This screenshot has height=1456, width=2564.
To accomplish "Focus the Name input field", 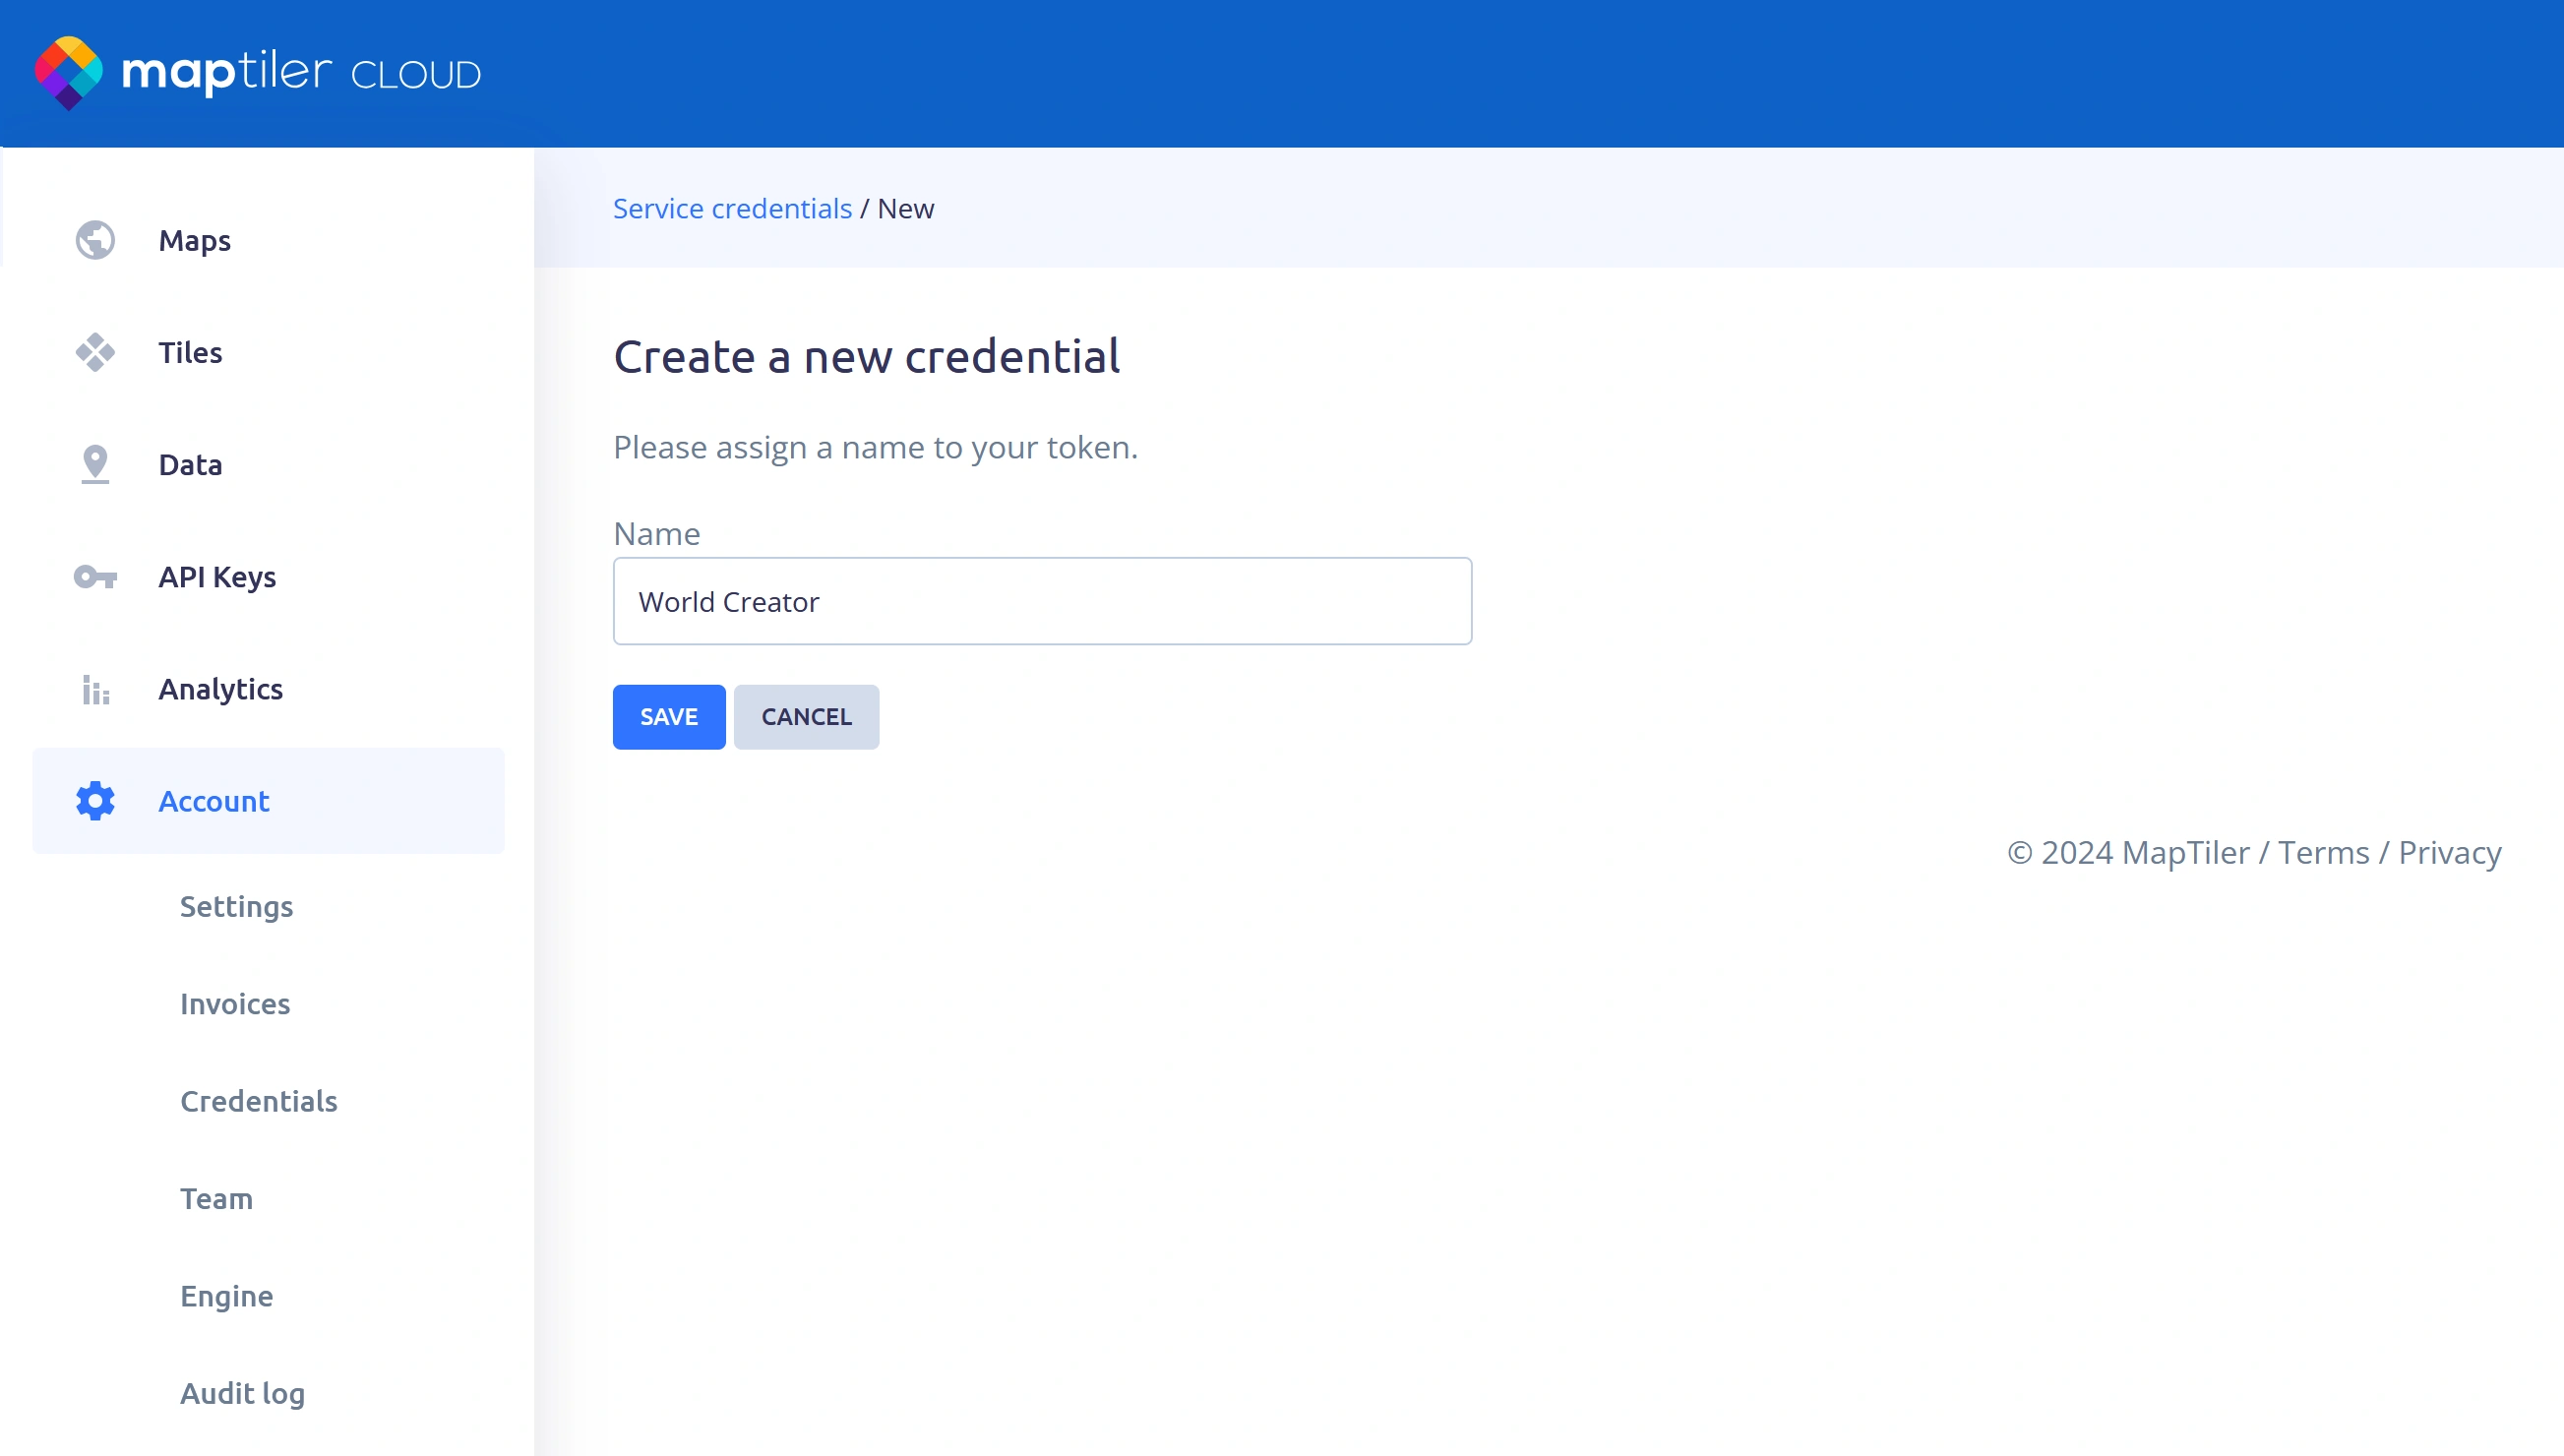I will (x=1042, y=601).
